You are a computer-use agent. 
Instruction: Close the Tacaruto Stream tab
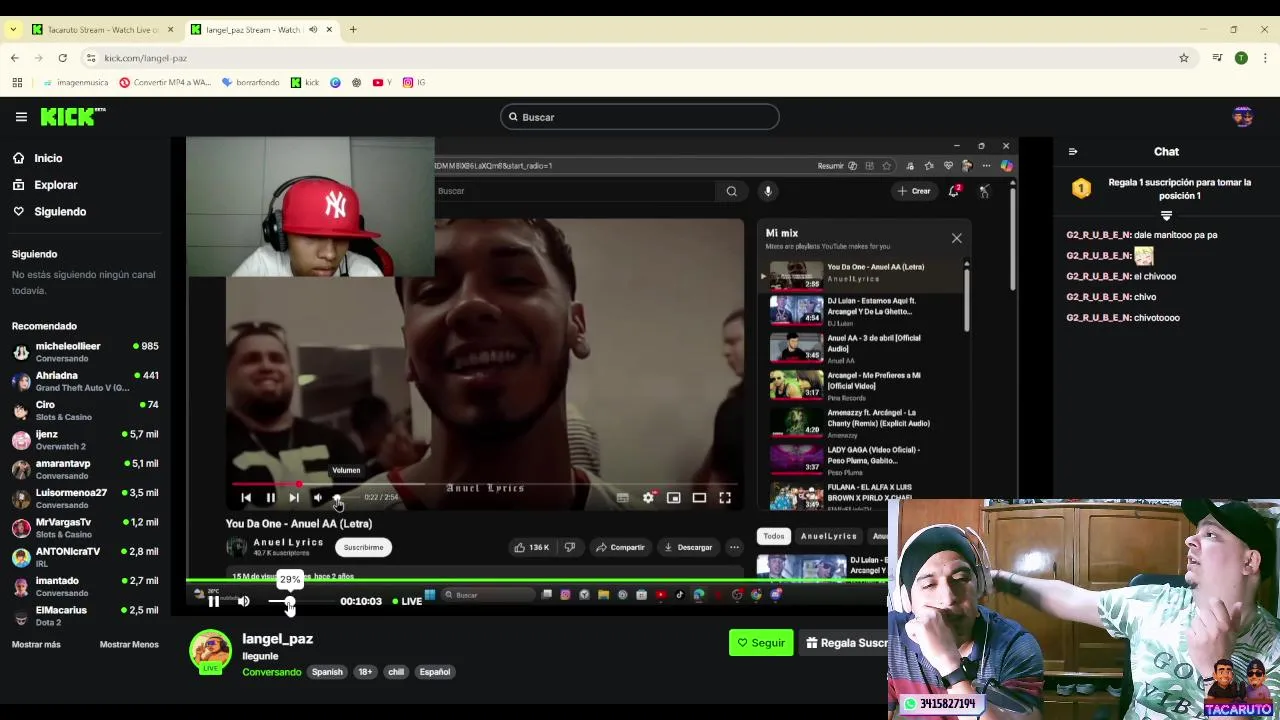tap(170, 29)
